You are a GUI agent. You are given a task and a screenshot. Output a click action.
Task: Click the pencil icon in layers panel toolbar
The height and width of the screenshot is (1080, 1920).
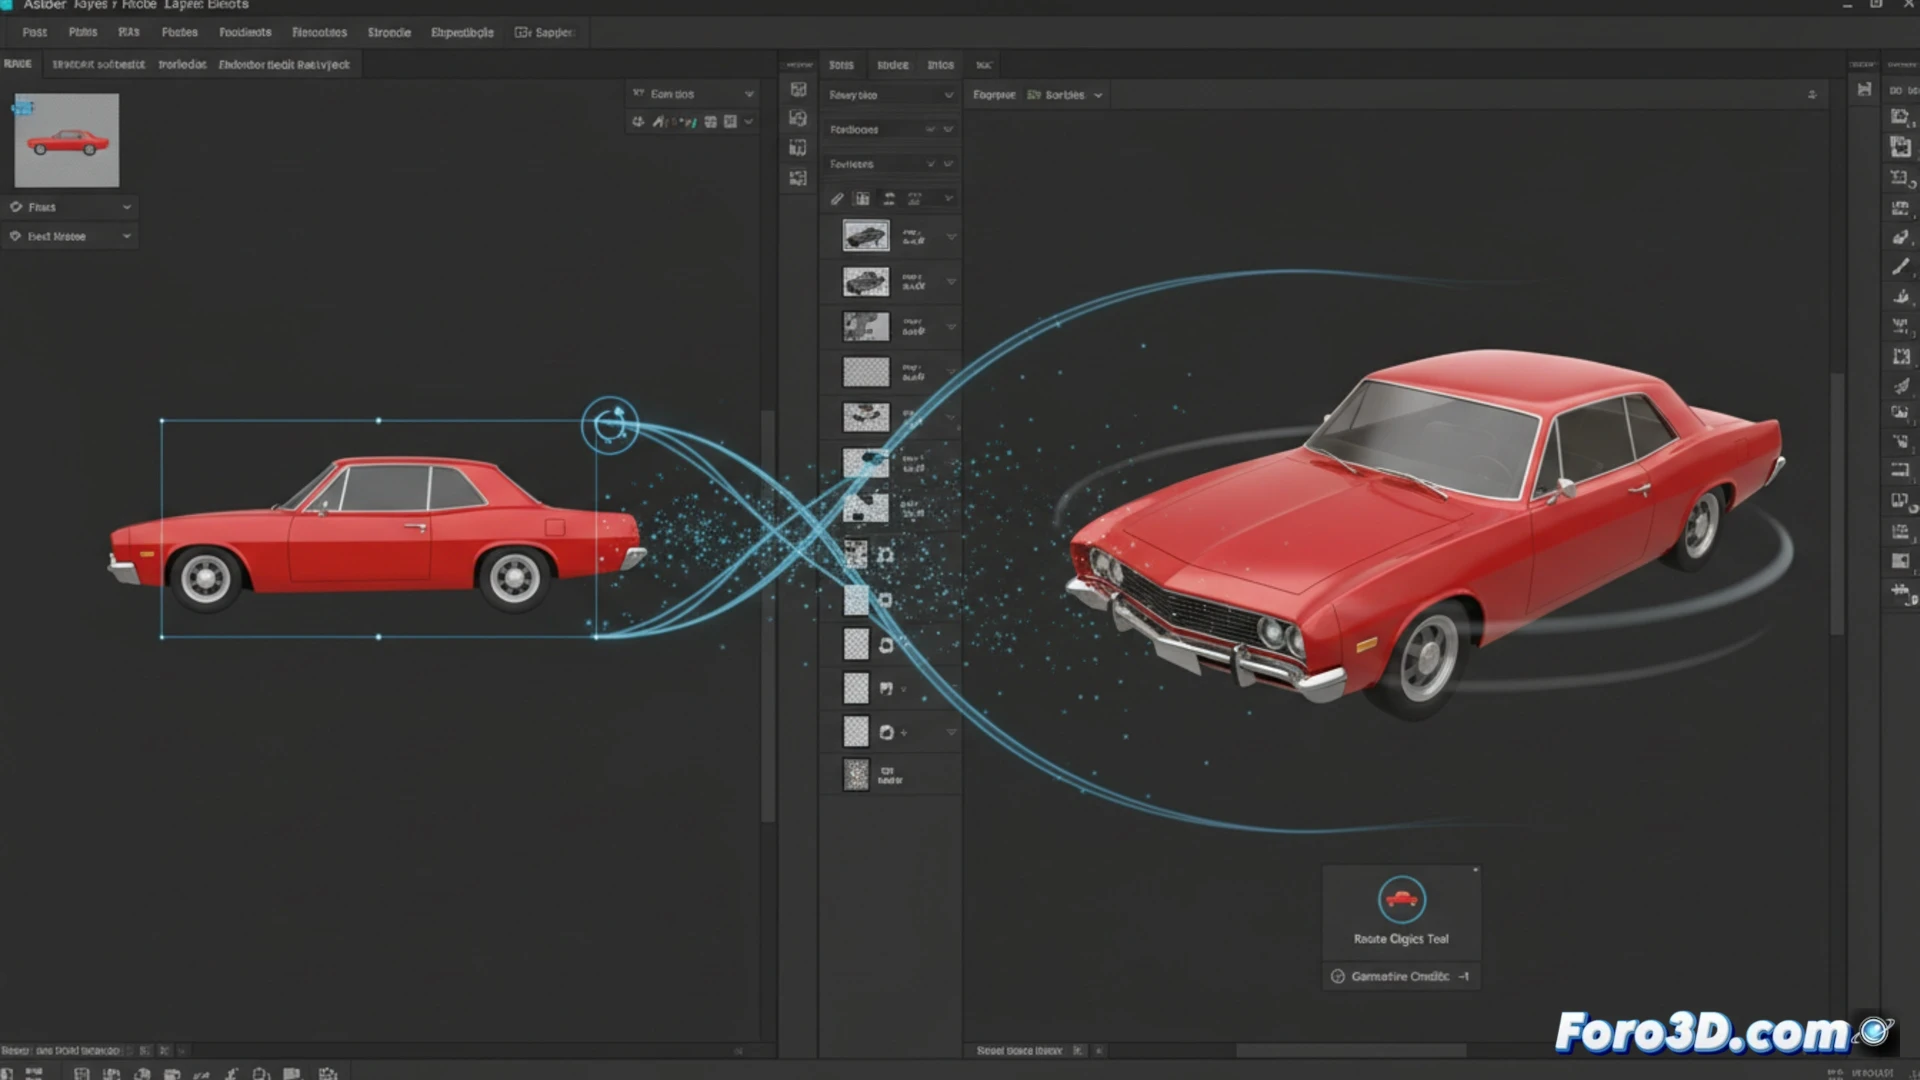point(837,198)
